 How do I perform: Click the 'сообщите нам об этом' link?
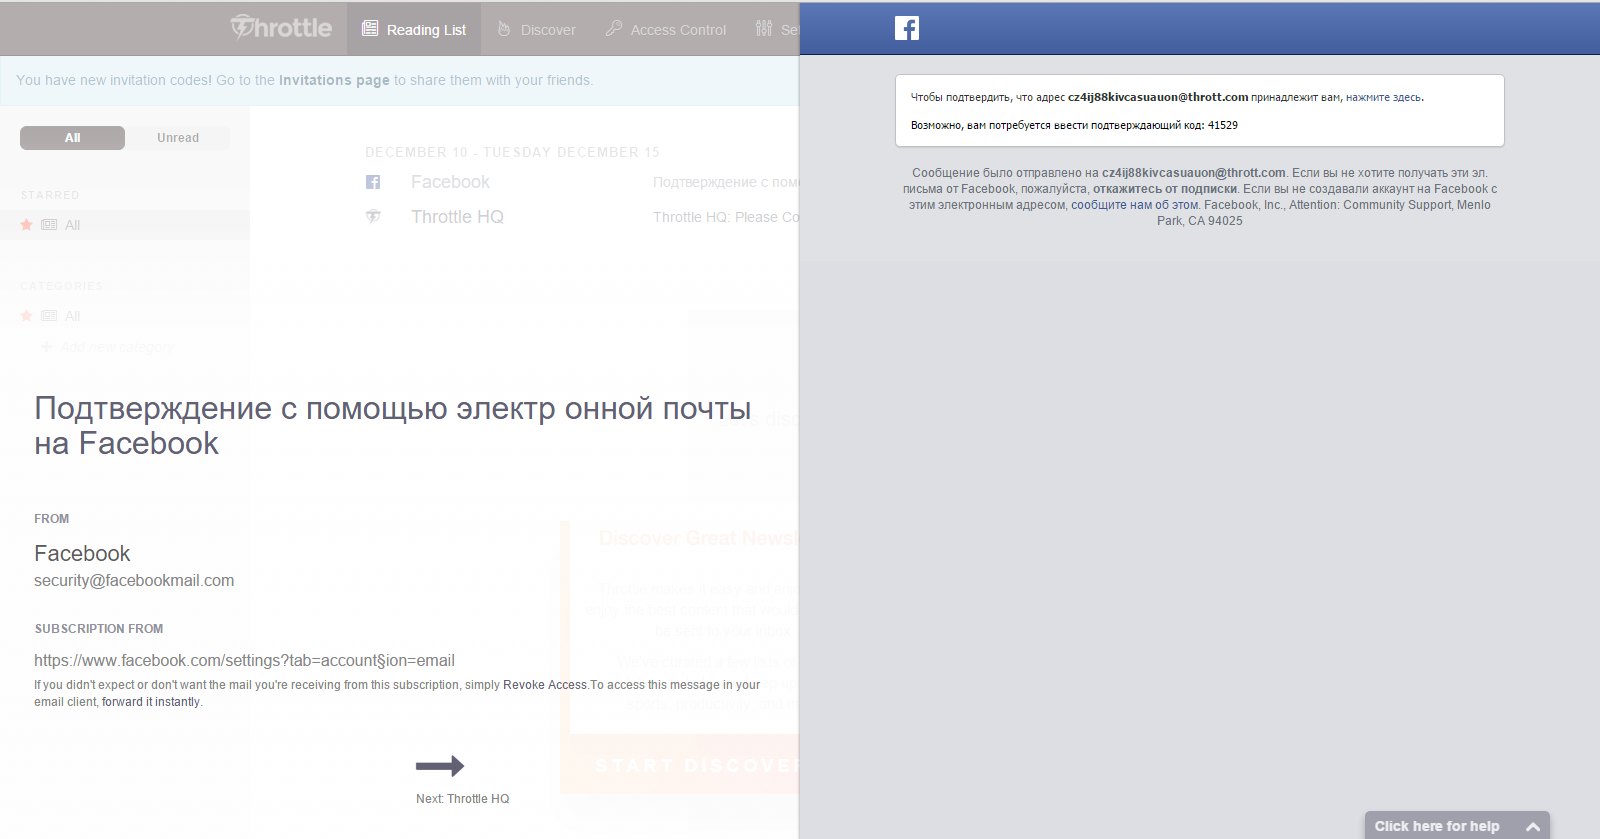click(x=1134, y=205)
